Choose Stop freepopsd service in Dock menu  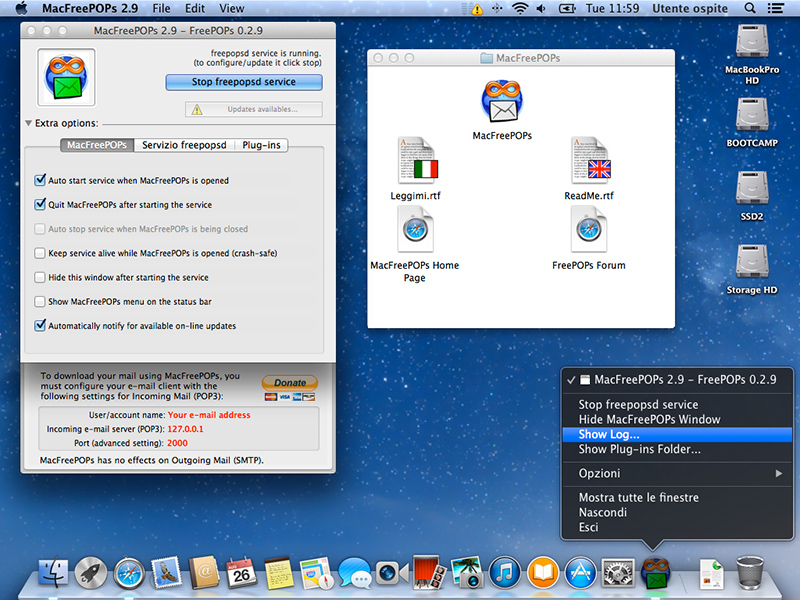(678, 405)
